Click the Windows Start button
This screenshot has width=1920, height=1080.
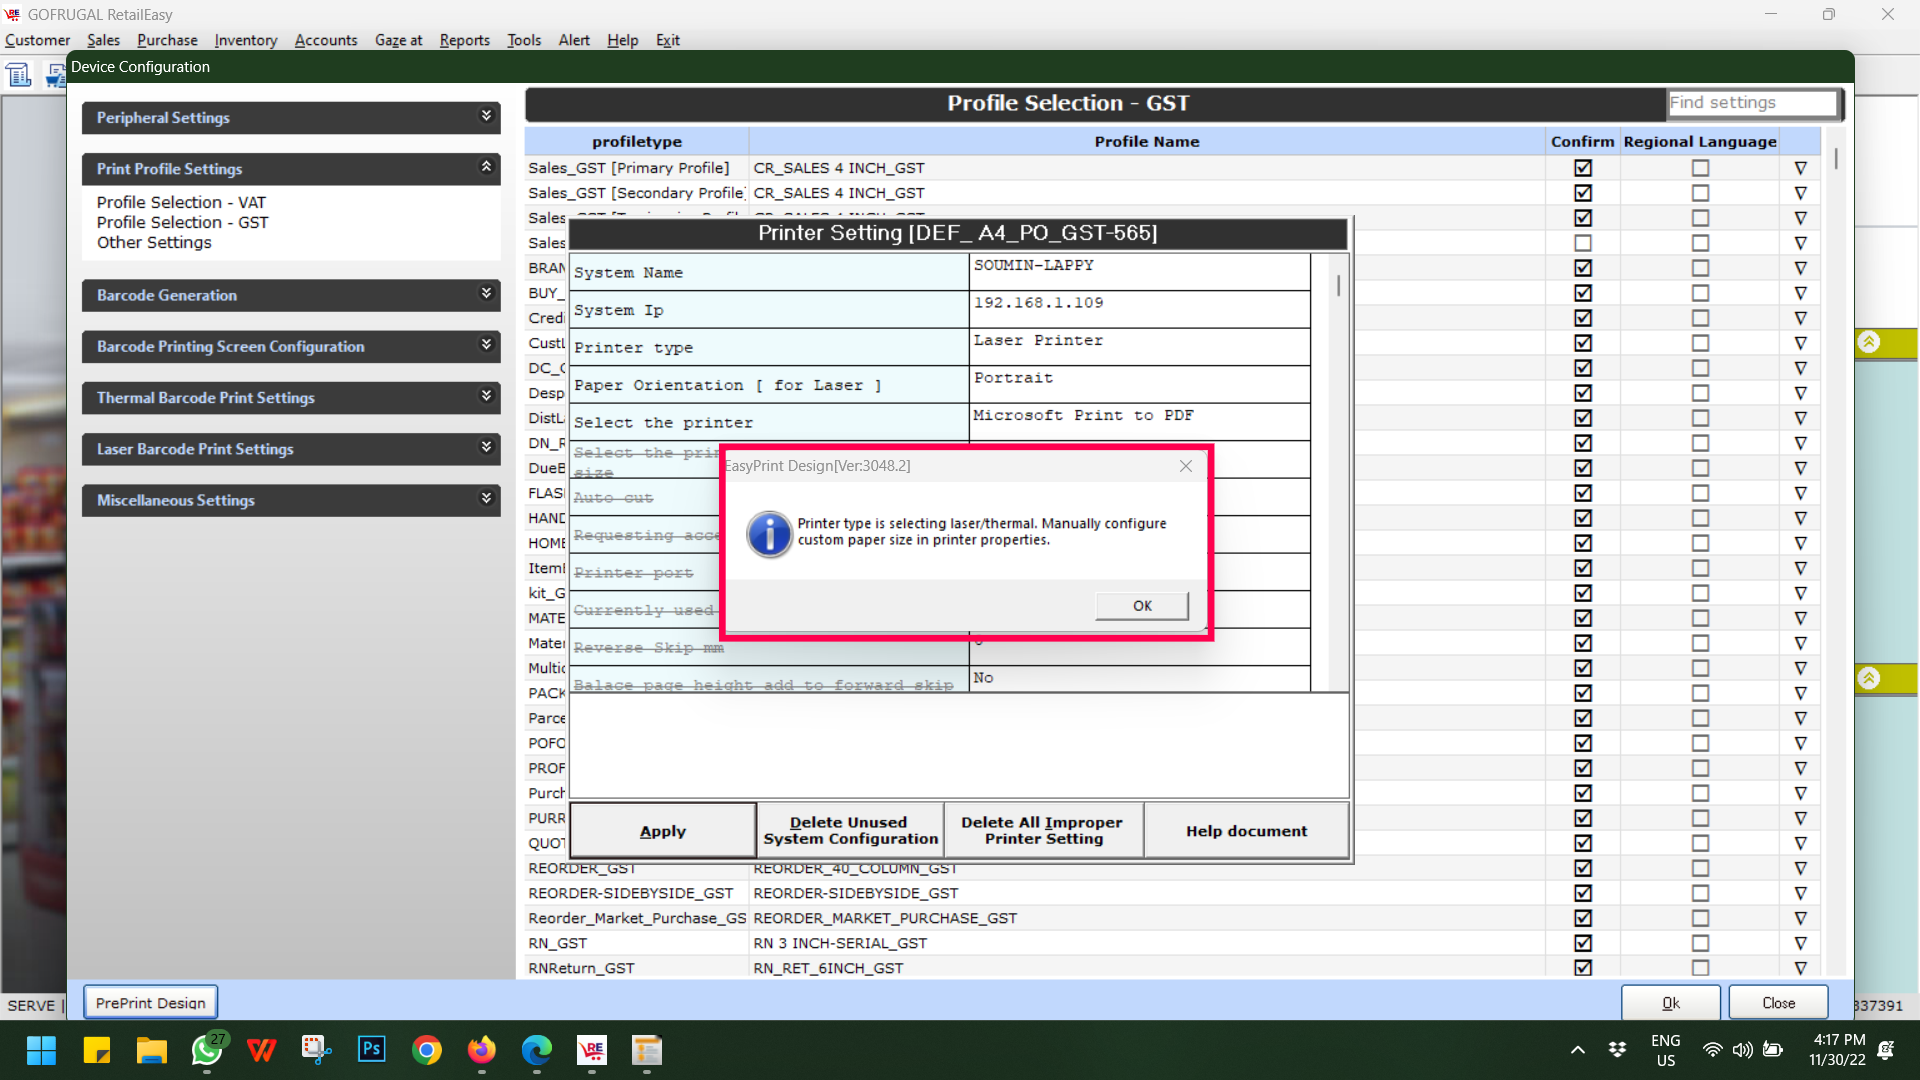[x=42, y=1049]
